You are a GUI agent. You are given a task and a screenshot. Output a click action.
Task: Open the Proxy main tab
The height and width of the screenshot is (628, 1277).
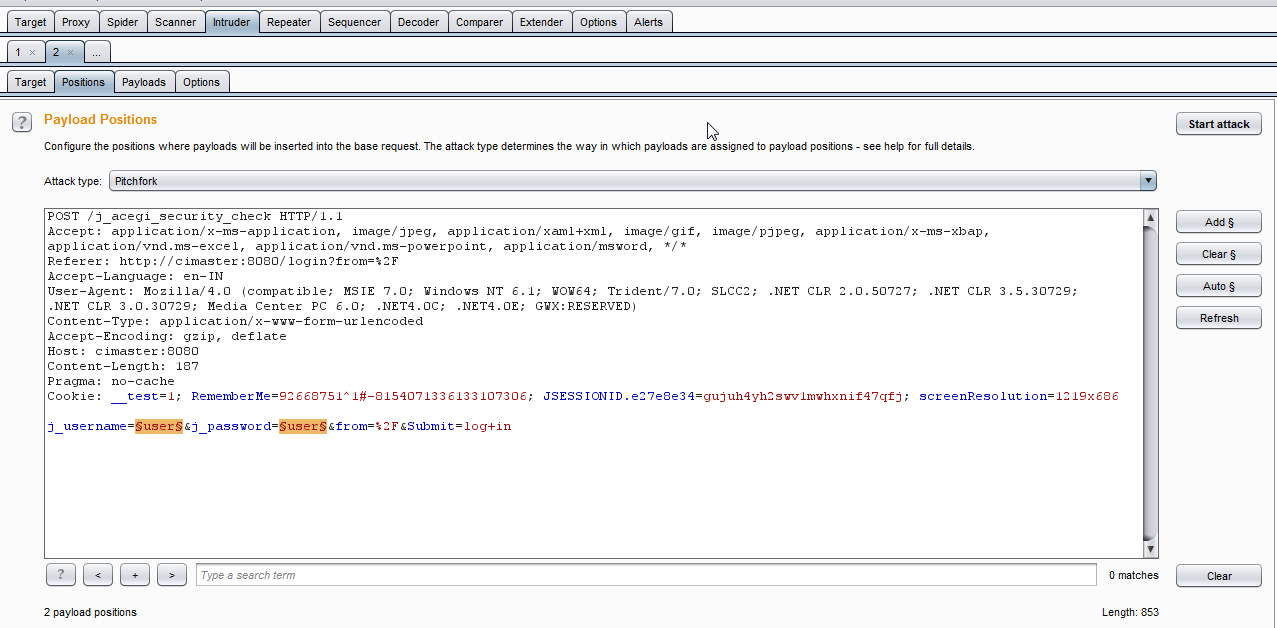pyautogui.click(x=76, y=22)
